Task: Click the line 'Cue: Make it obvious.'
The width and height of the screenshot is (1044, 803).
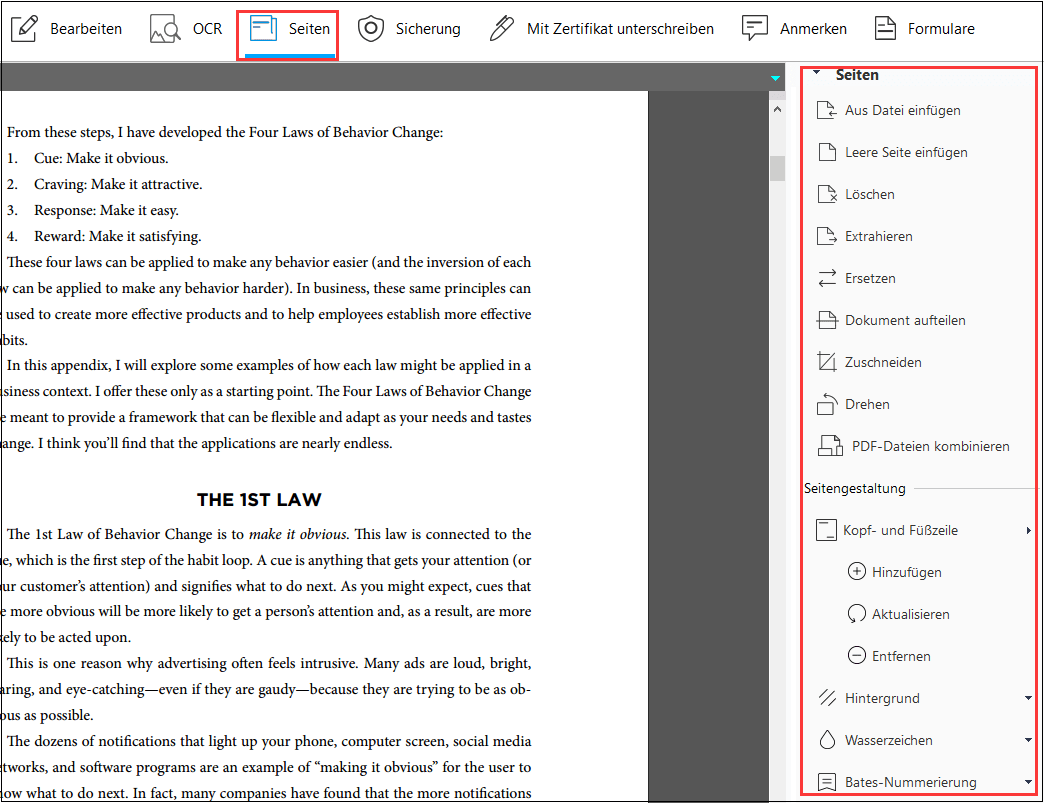Action: (x=101, y=158)
